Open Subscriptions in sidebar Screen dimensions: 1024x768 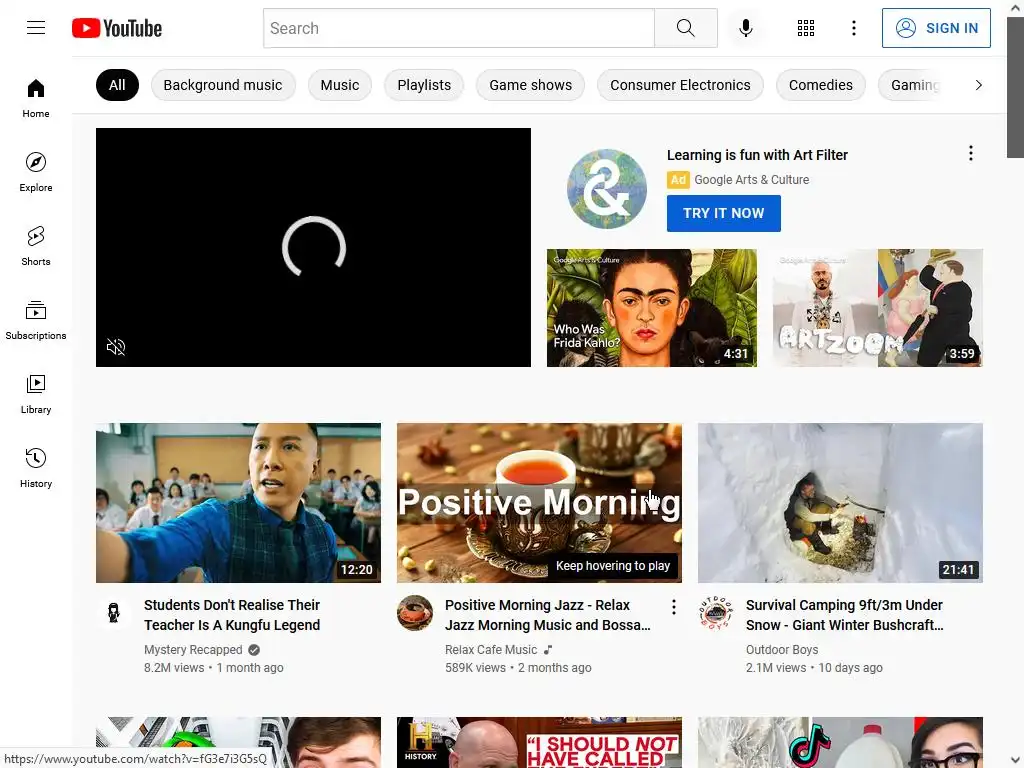coord(36,320)
